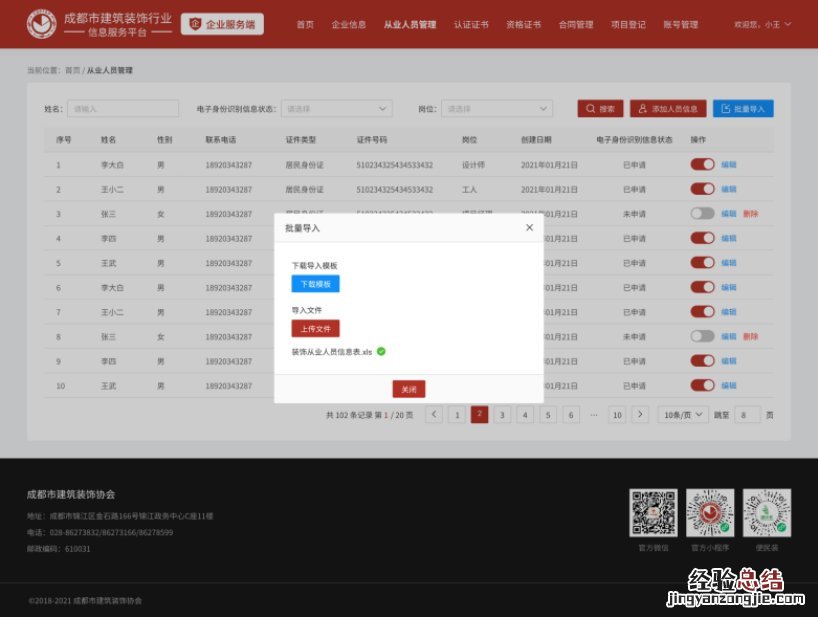Open the 账号管理 nav item
Viewport: 818px width, 617px height.
(x=680, y=25)
